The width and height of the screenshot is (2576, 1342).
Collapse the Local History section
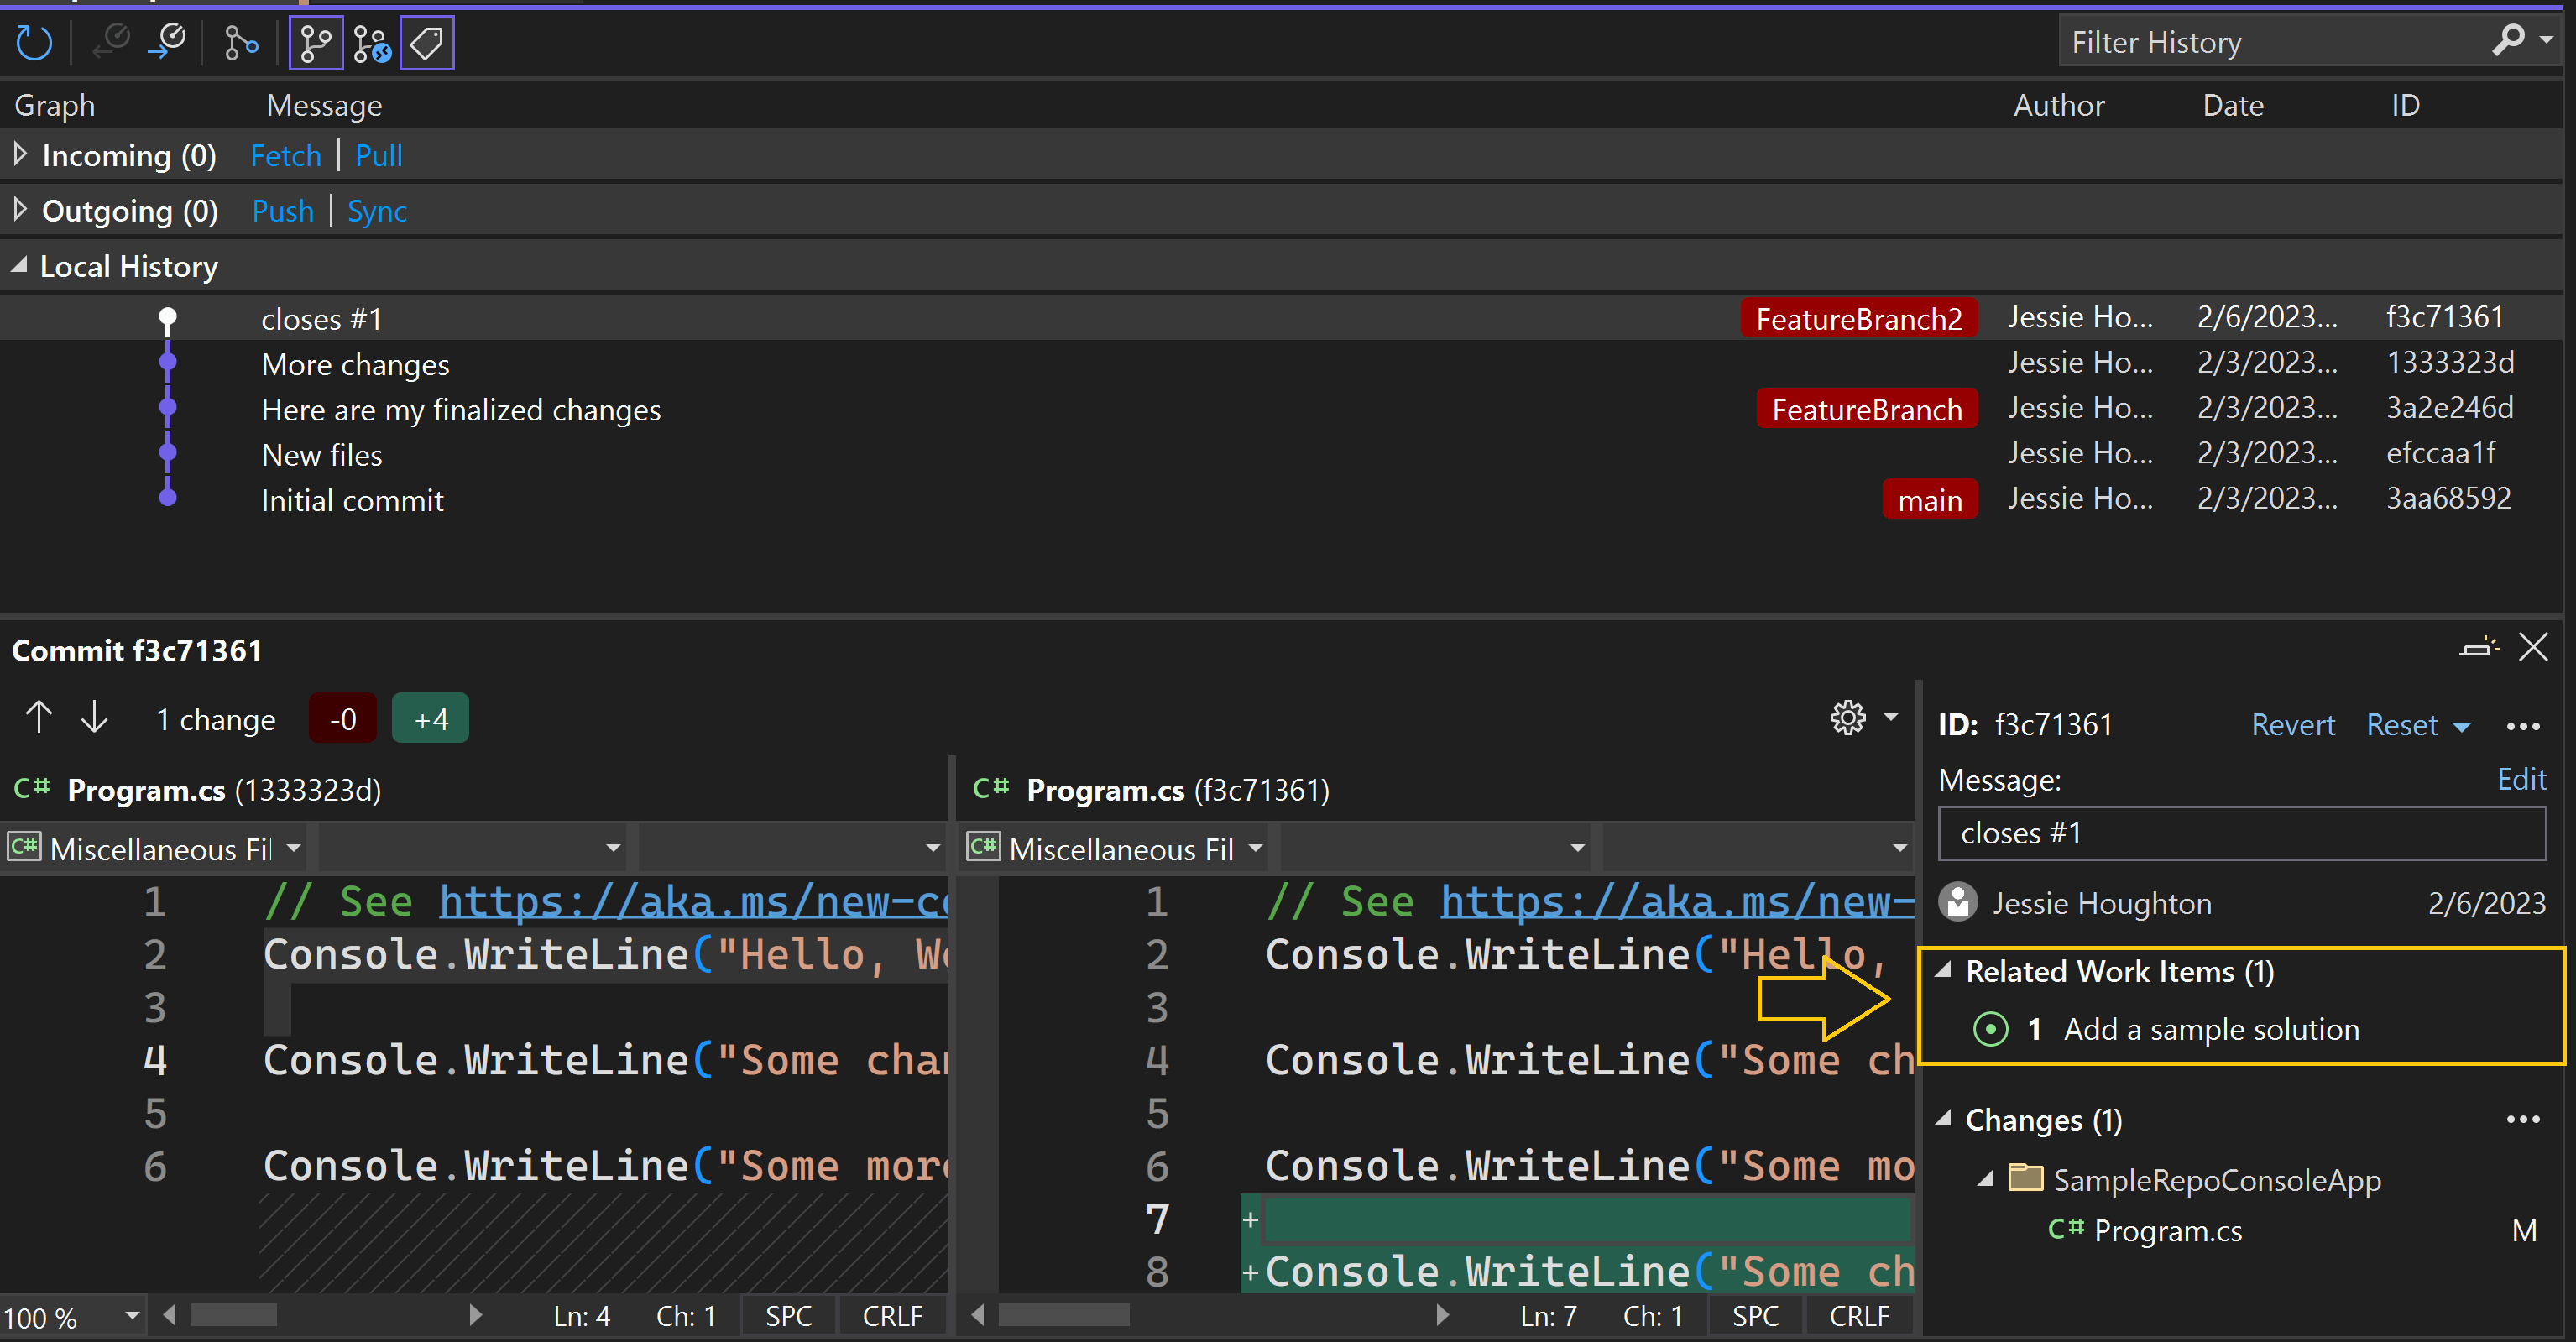(x=19, y=266)
